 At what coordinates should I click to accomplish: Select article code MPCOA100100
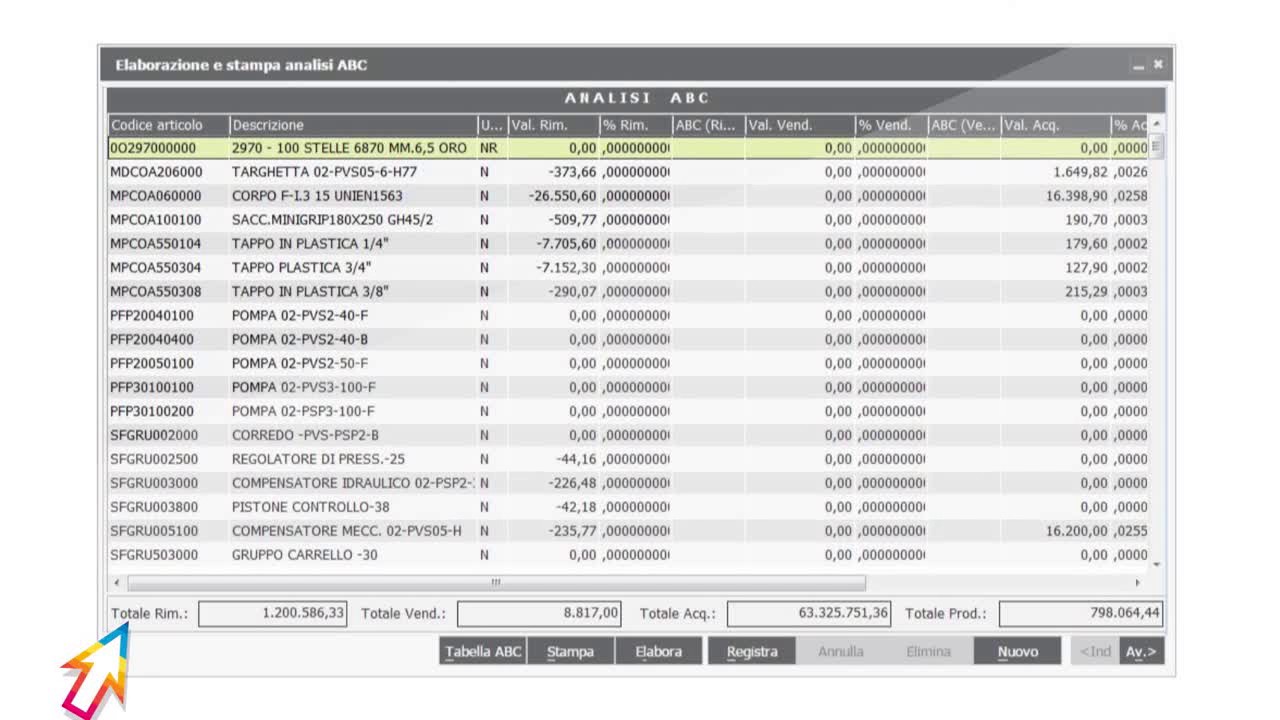click(x=156, y=220)
